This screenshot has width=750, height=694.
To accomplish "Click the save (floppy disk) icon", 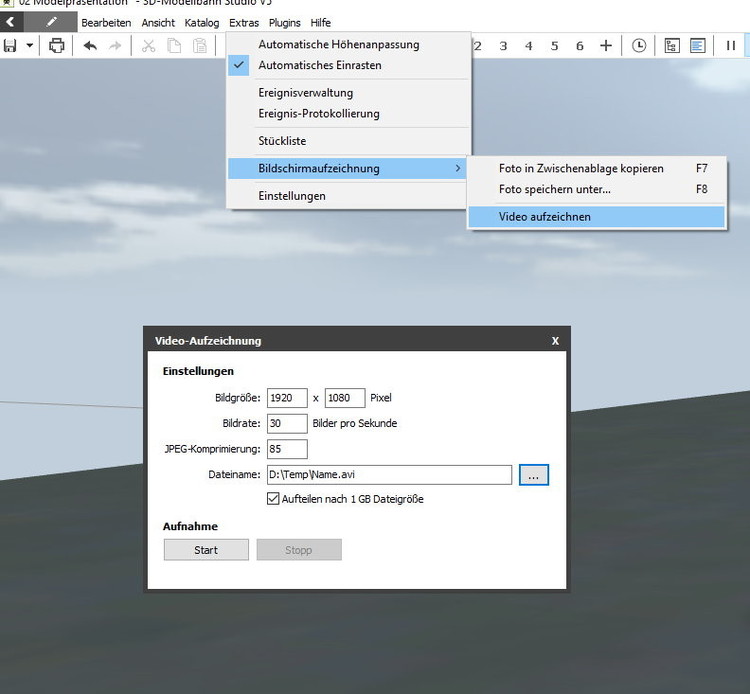I will [x=10, y=46].
